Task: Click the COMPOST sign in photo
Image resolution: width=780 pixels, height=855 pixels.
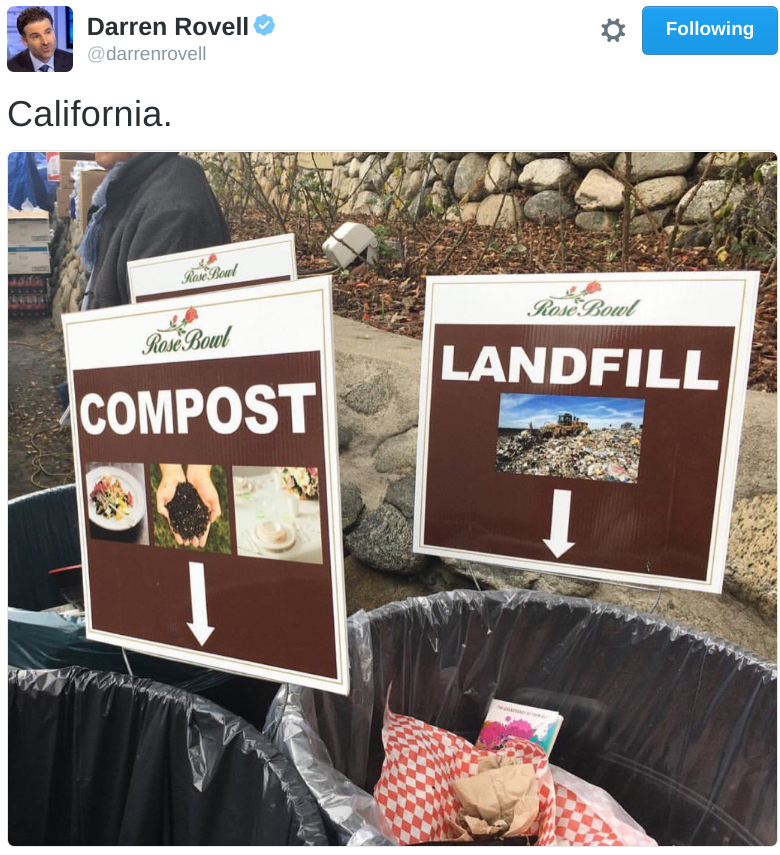Action: 206,485
